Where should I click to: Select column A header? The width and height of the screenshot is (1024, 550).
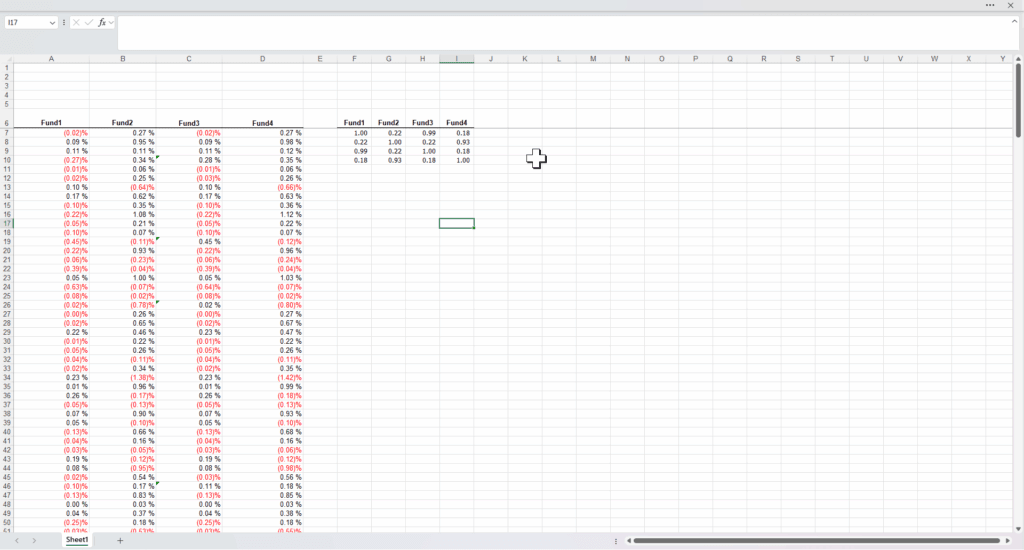[x=51, y=59]
